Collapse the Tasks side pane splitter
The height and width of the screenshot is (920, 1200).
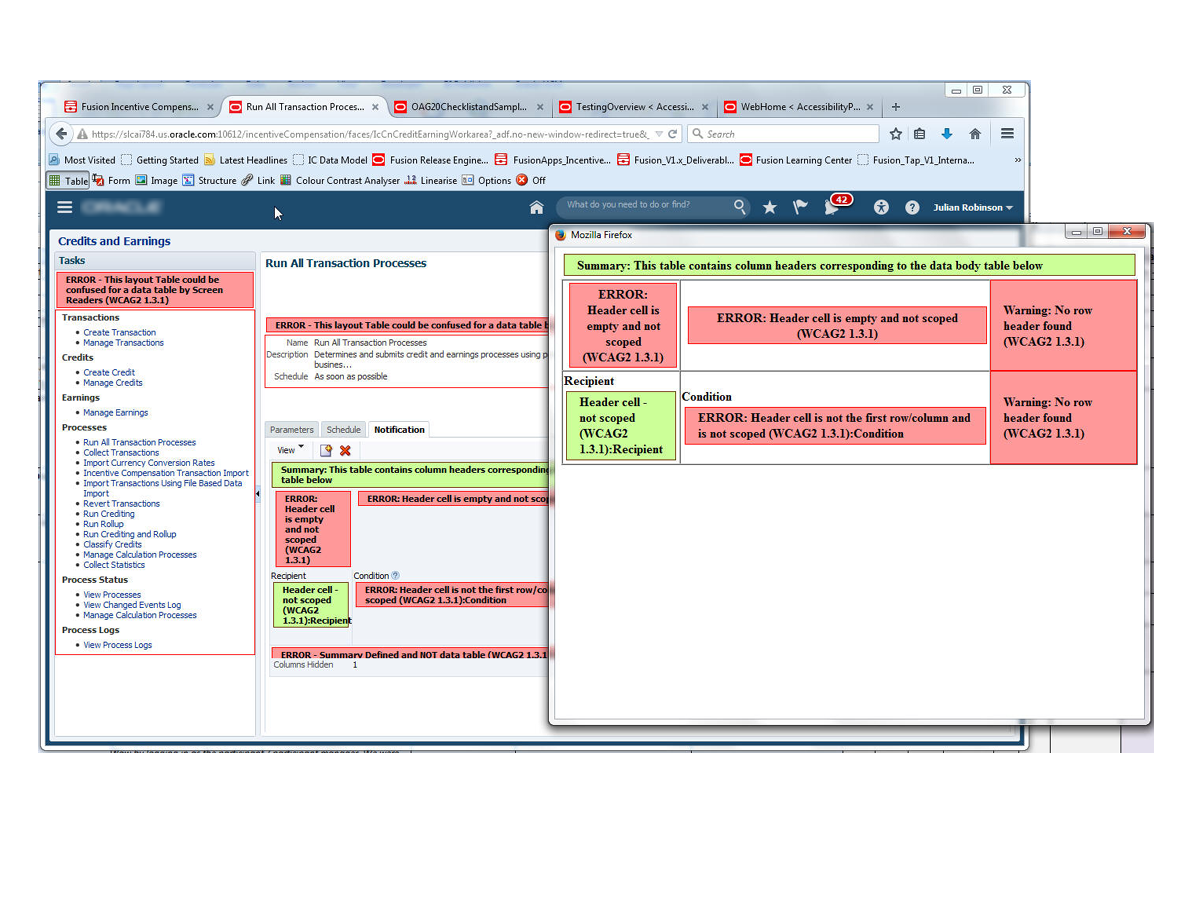click(258, 493)
